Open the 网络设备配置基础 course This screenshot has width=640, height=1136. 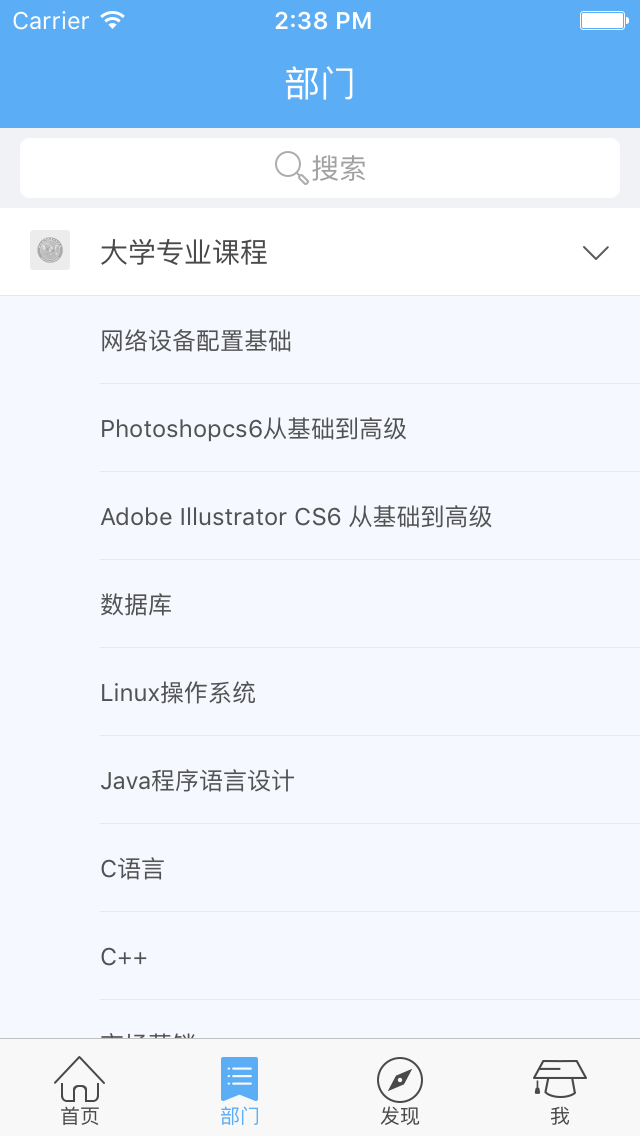pos(196,341)
